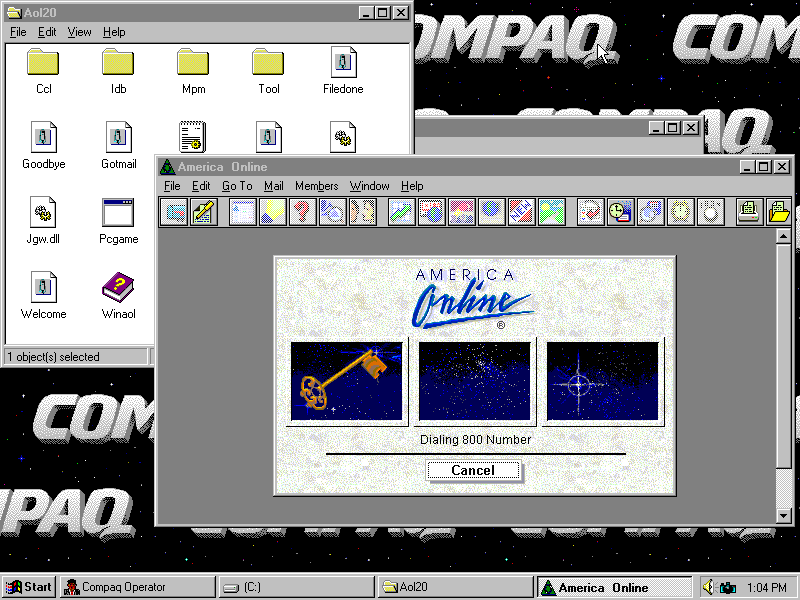Click the Compose Mail pencil icon
800x600 pixels.
[204, 212]
